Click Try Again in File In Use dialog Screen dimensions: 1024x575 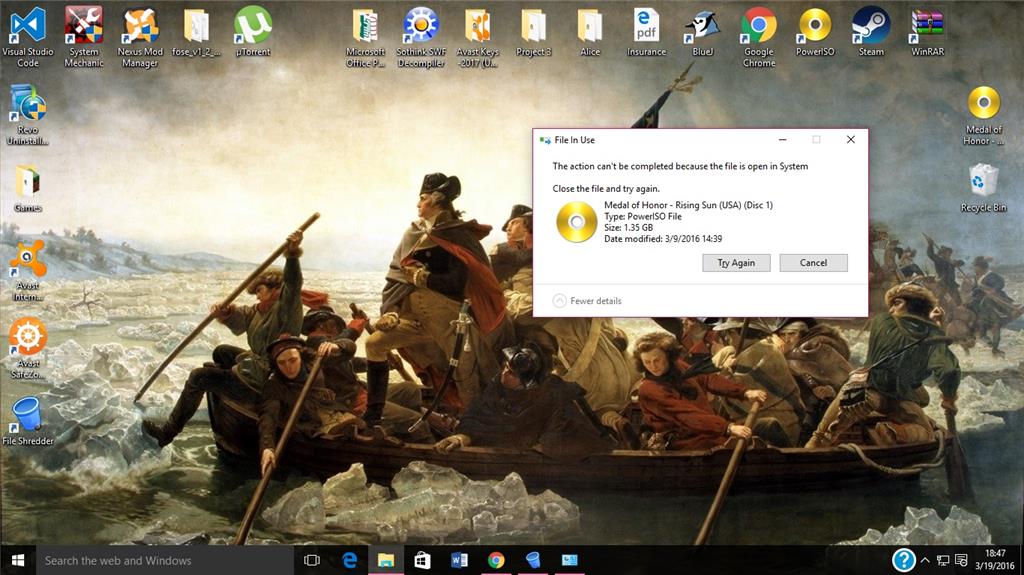[x=736, y=263]
